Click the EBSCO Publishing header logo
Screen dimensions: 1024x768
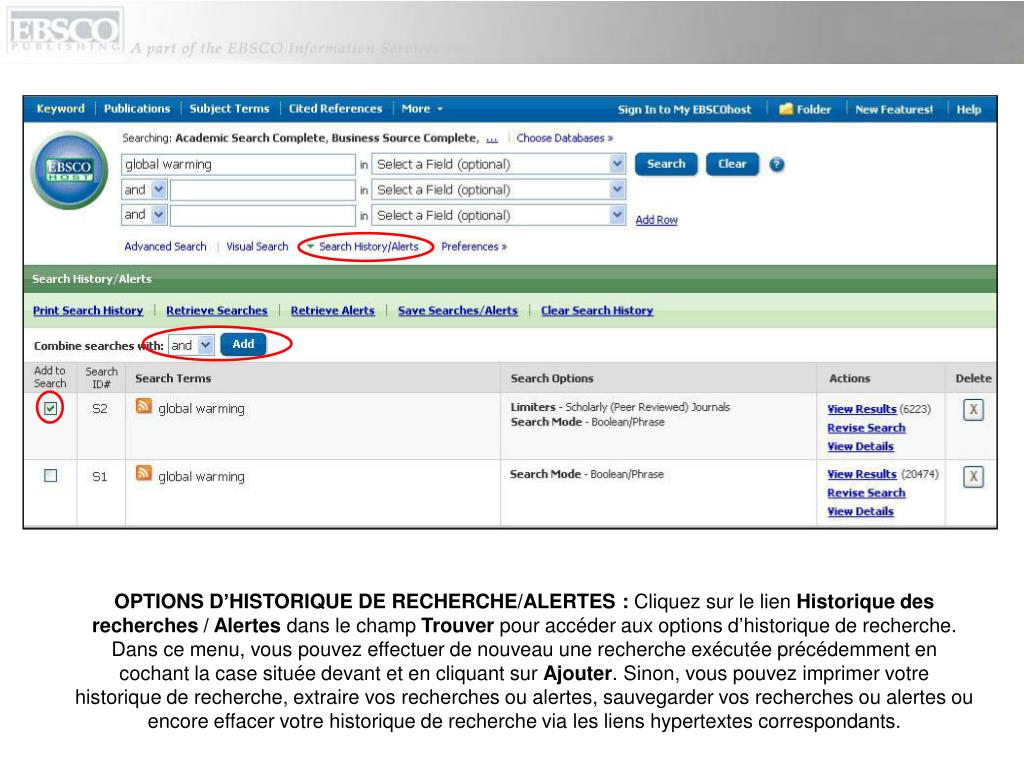(64, 31)
